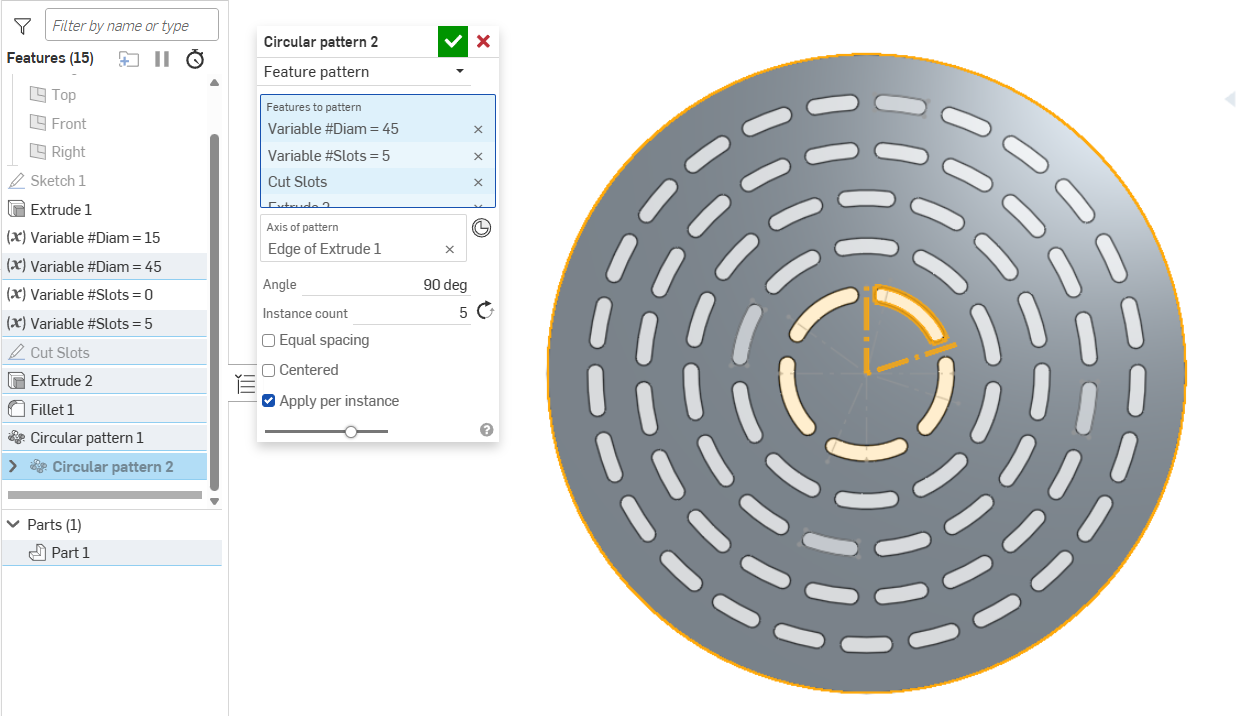This screenshot has width=1241, height=716.
Task: Click the Angle value 90 deg
Action: pyautogui.click(x=445, y=285)
